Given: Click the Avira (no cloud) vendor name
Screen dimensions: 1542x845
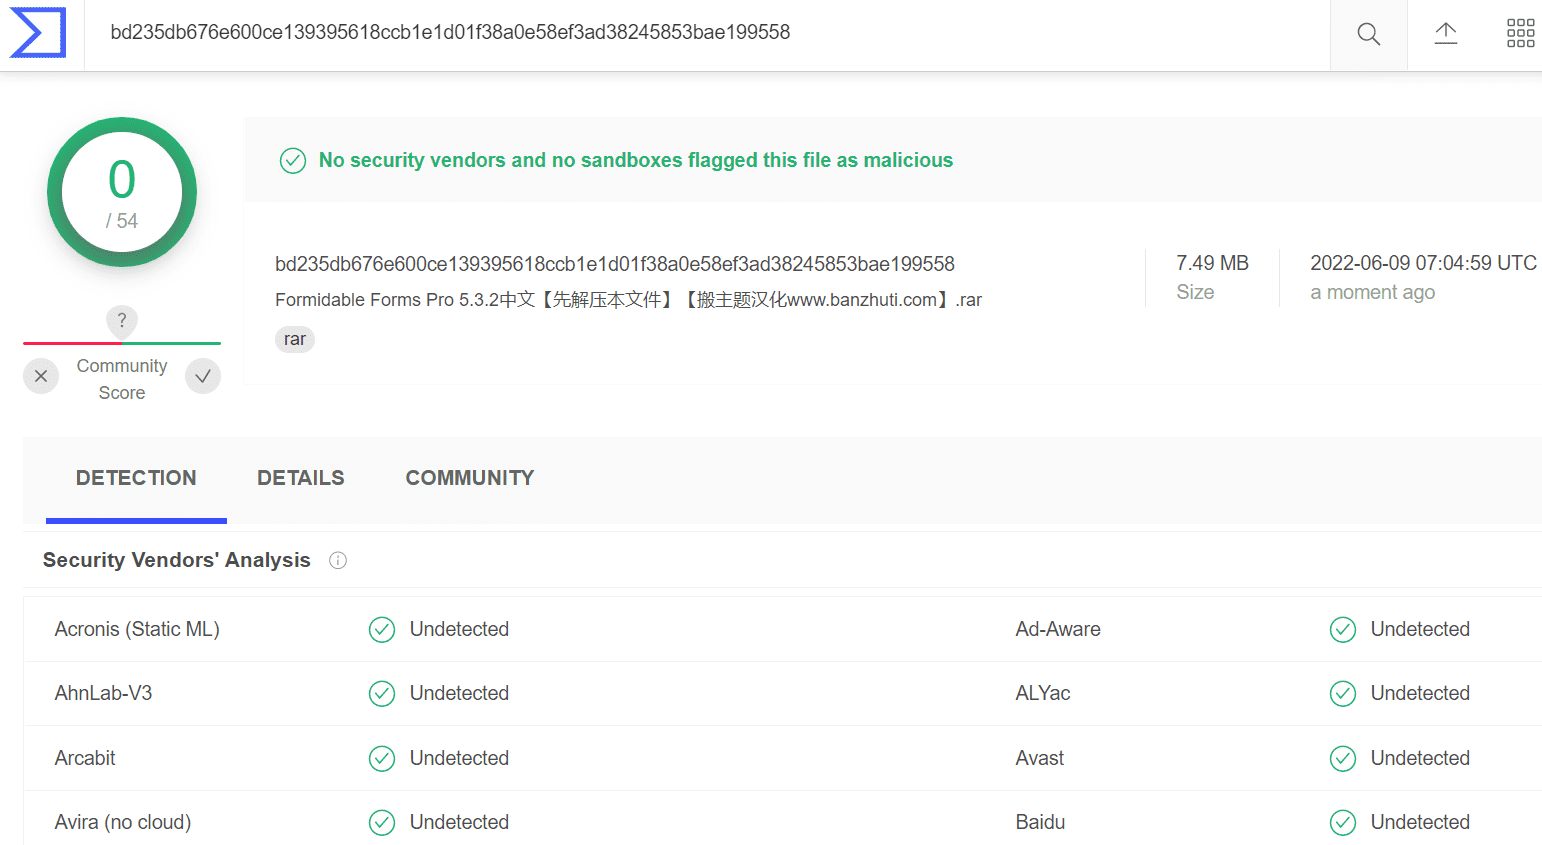Looking at the screenshot, I should click(123, 822).
